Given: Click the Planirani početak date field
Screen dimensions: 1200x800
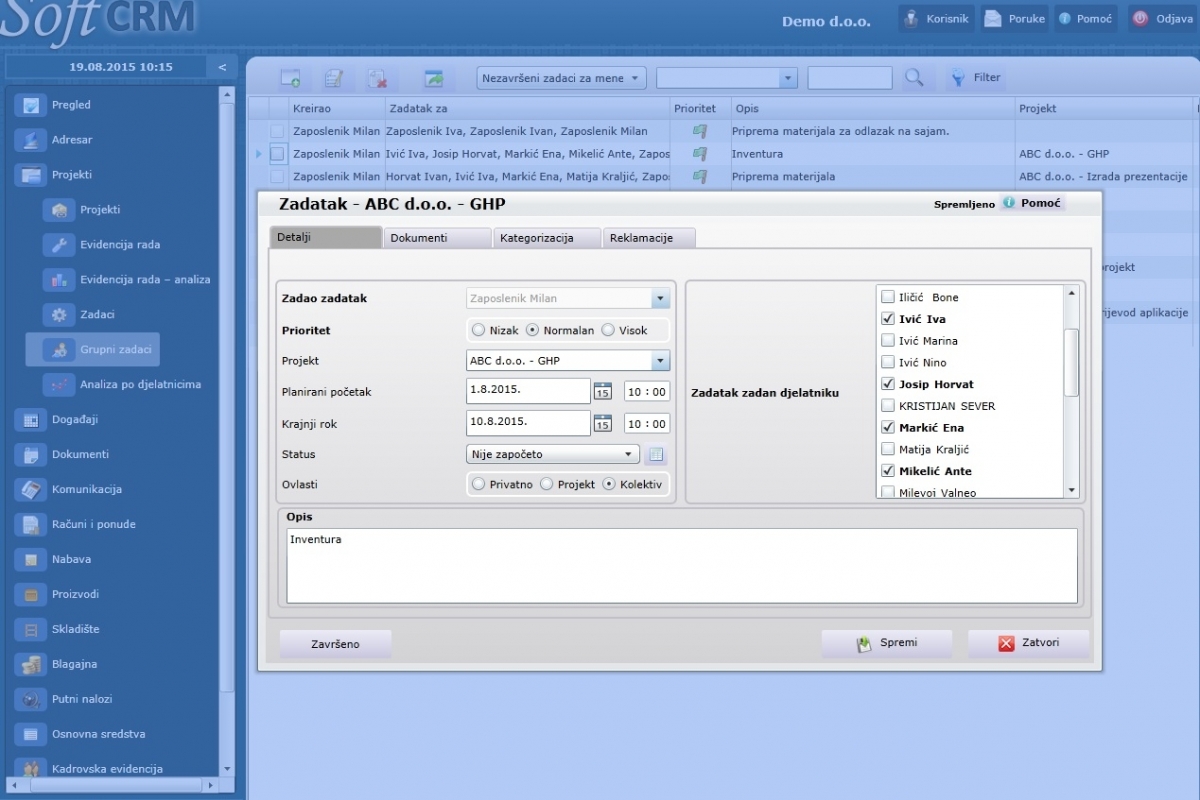Looking at the screenshot, I should 528,391.
